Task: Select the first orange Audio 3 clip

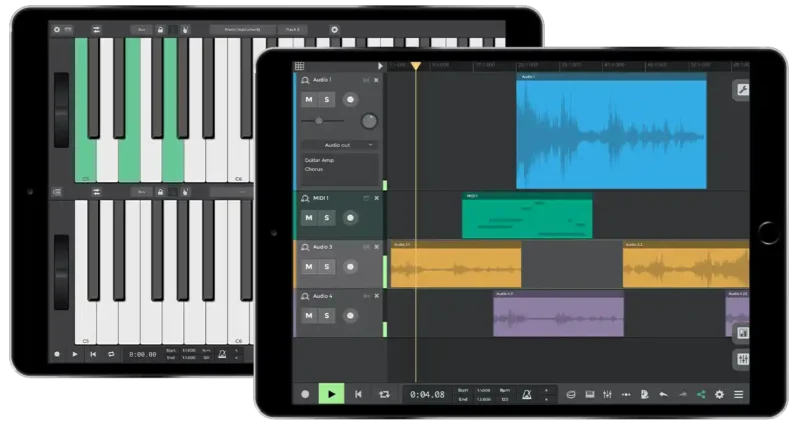Action: tap(456, 264)
